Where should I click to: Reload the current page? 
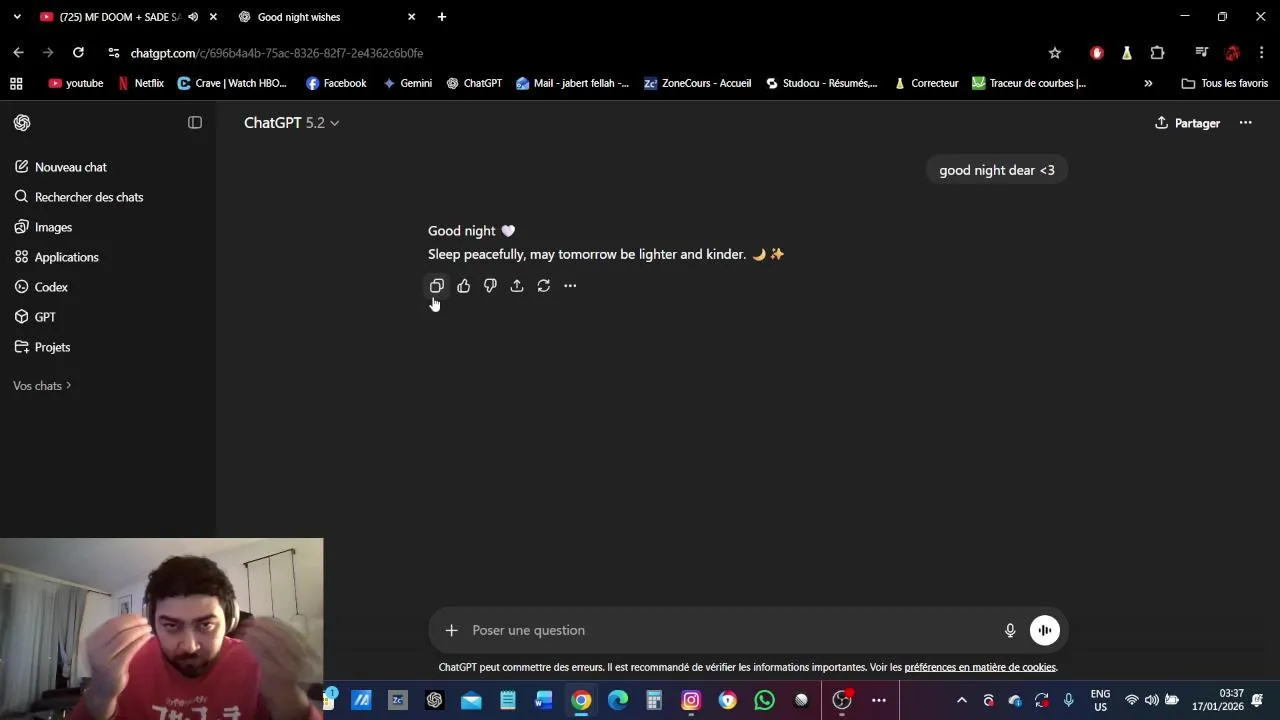[78, 53]
